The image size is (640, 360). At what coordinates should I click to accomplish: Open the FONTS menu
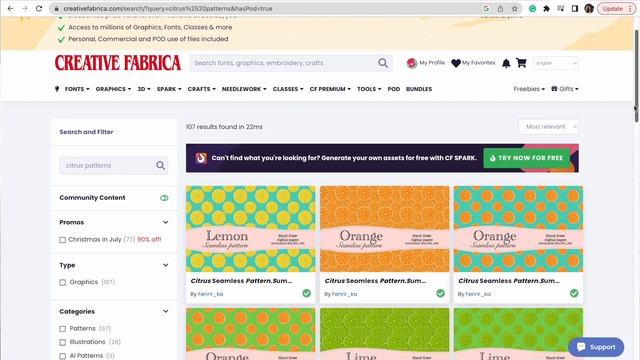tap(77, 89)
